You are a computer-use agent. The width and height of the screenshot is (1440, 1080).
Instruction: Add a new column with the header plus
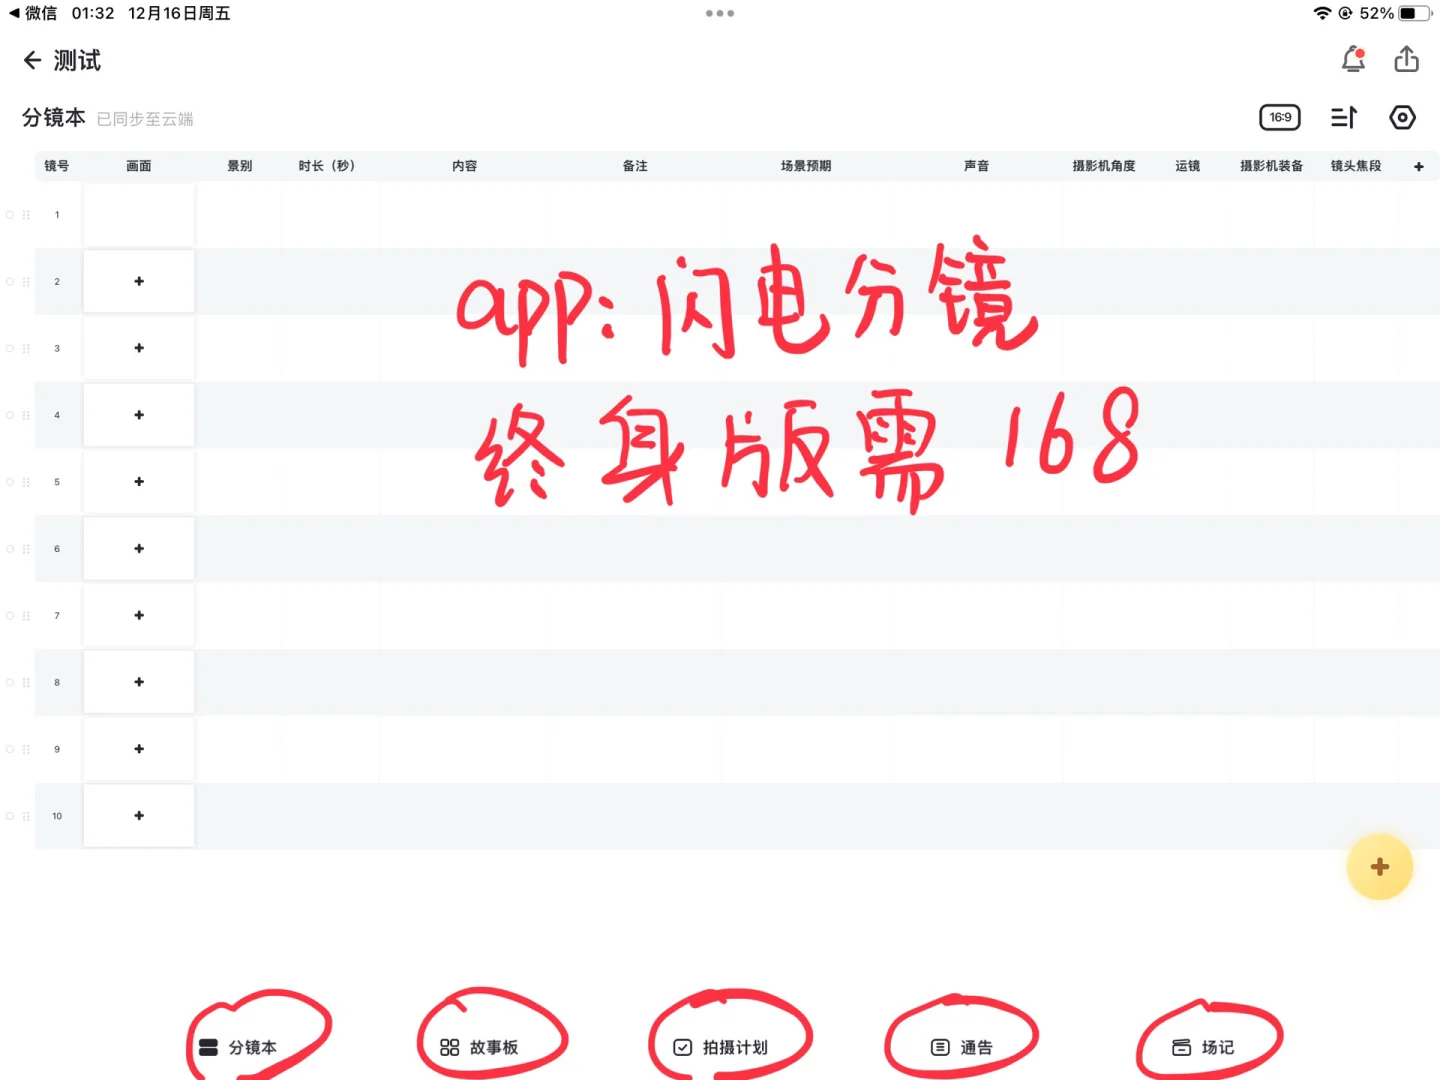[1419, 166]
